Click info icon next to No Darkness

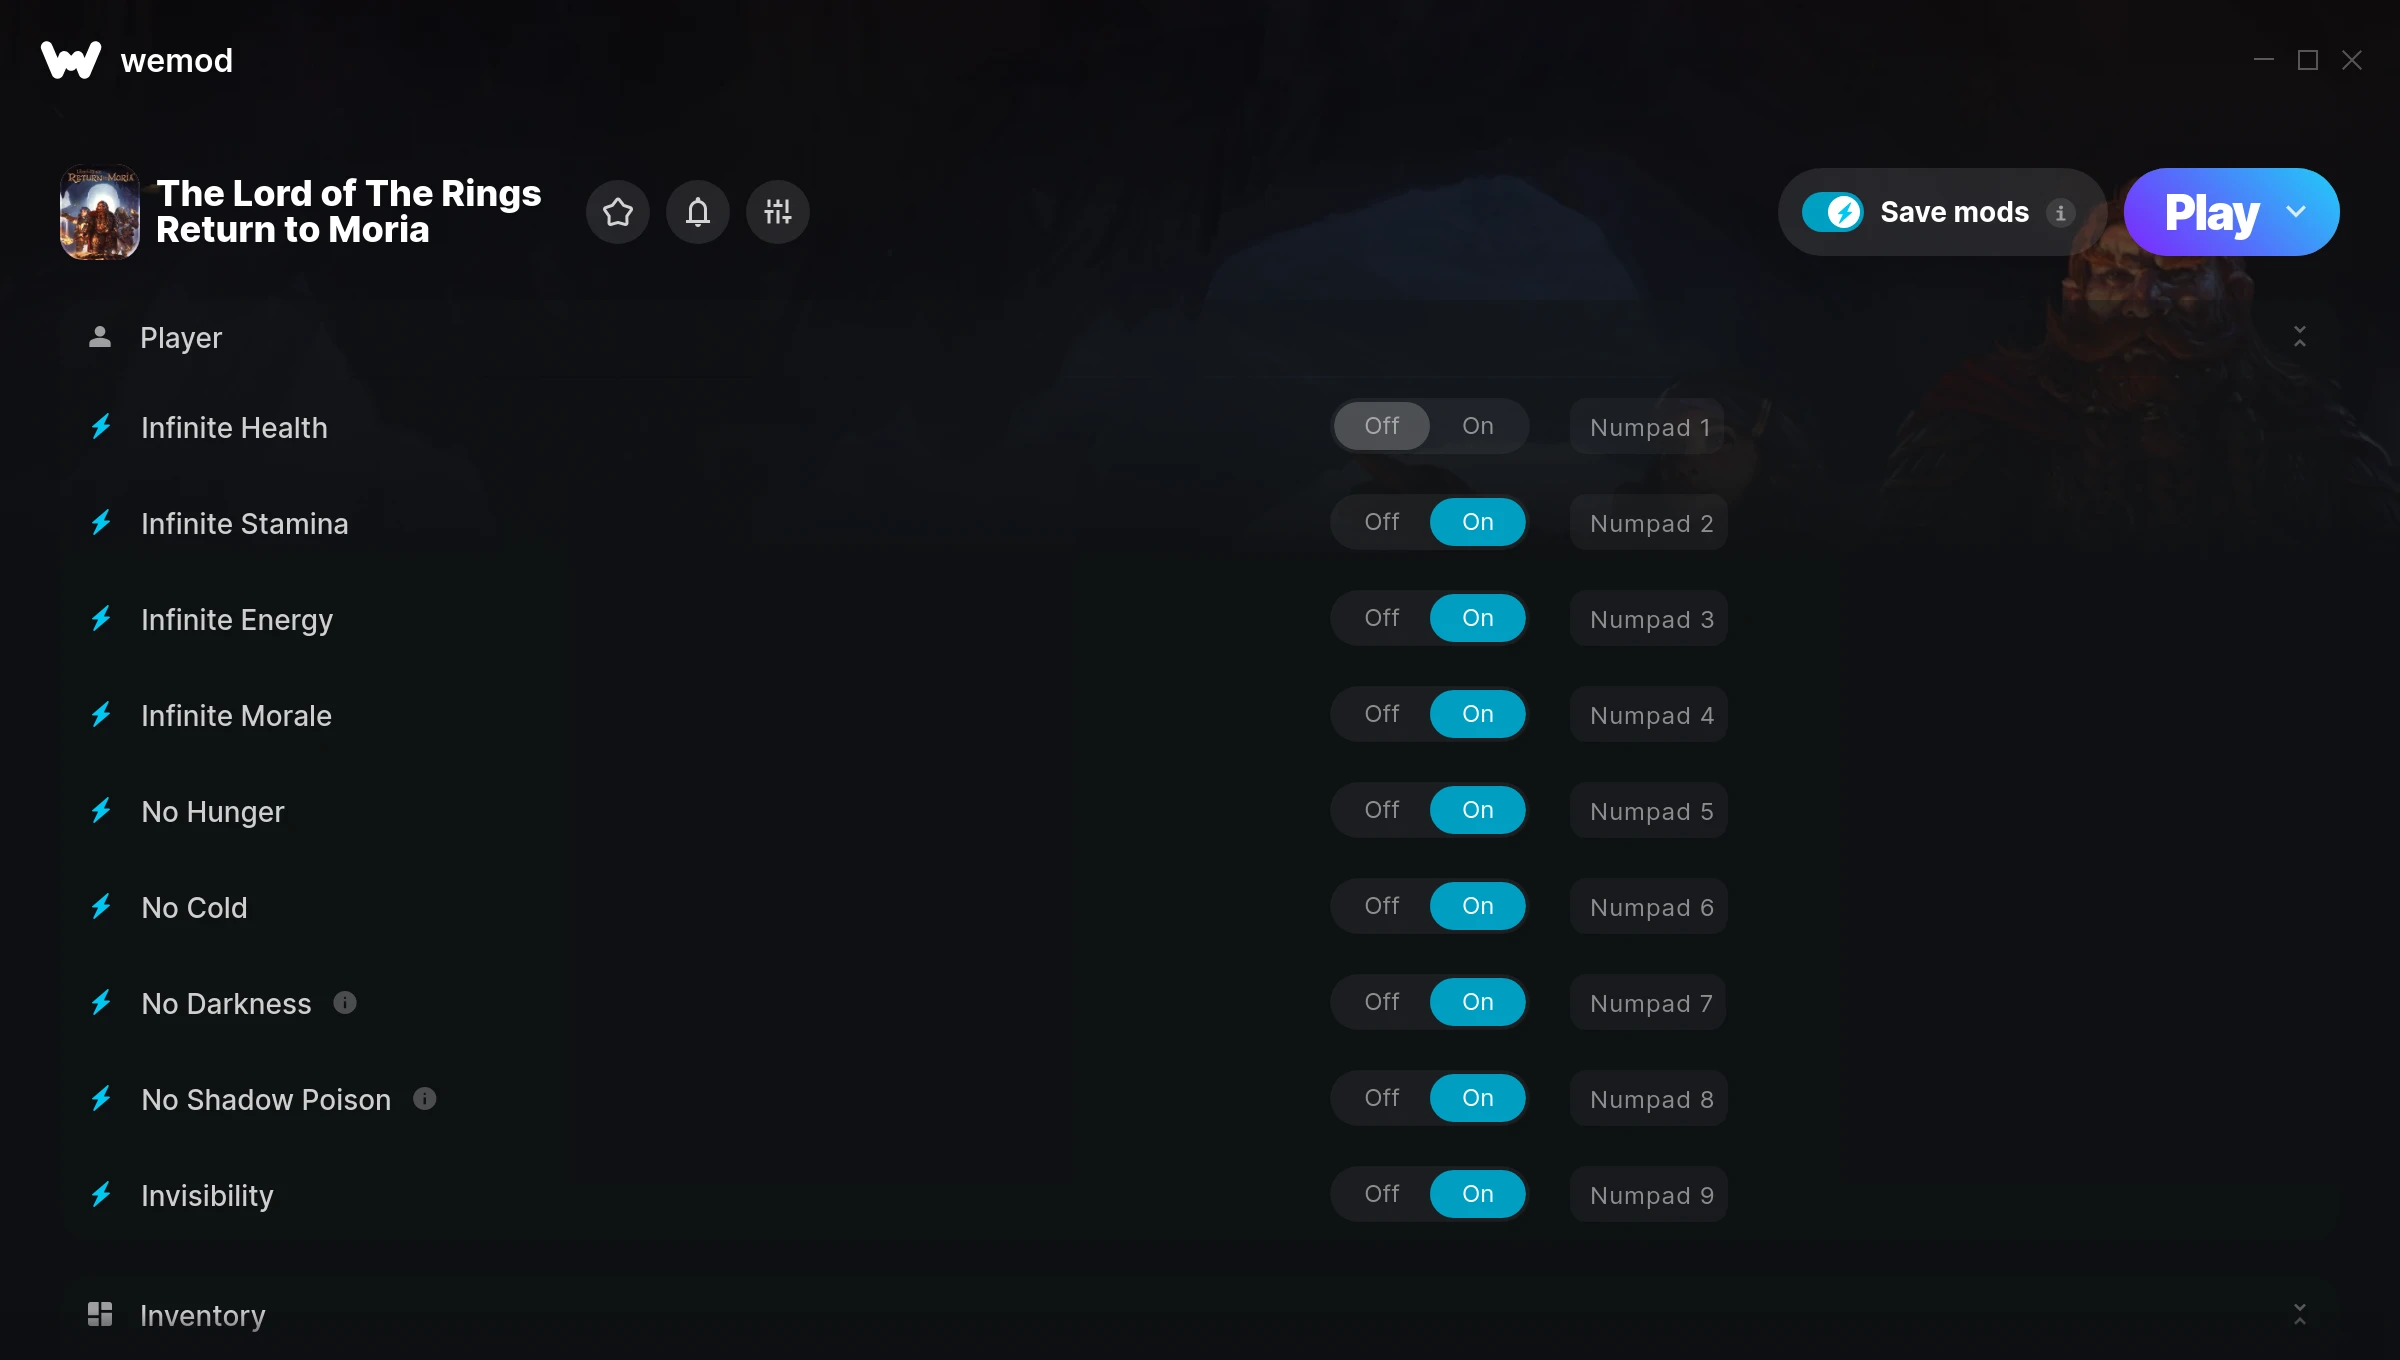(x=346, y=1004)
